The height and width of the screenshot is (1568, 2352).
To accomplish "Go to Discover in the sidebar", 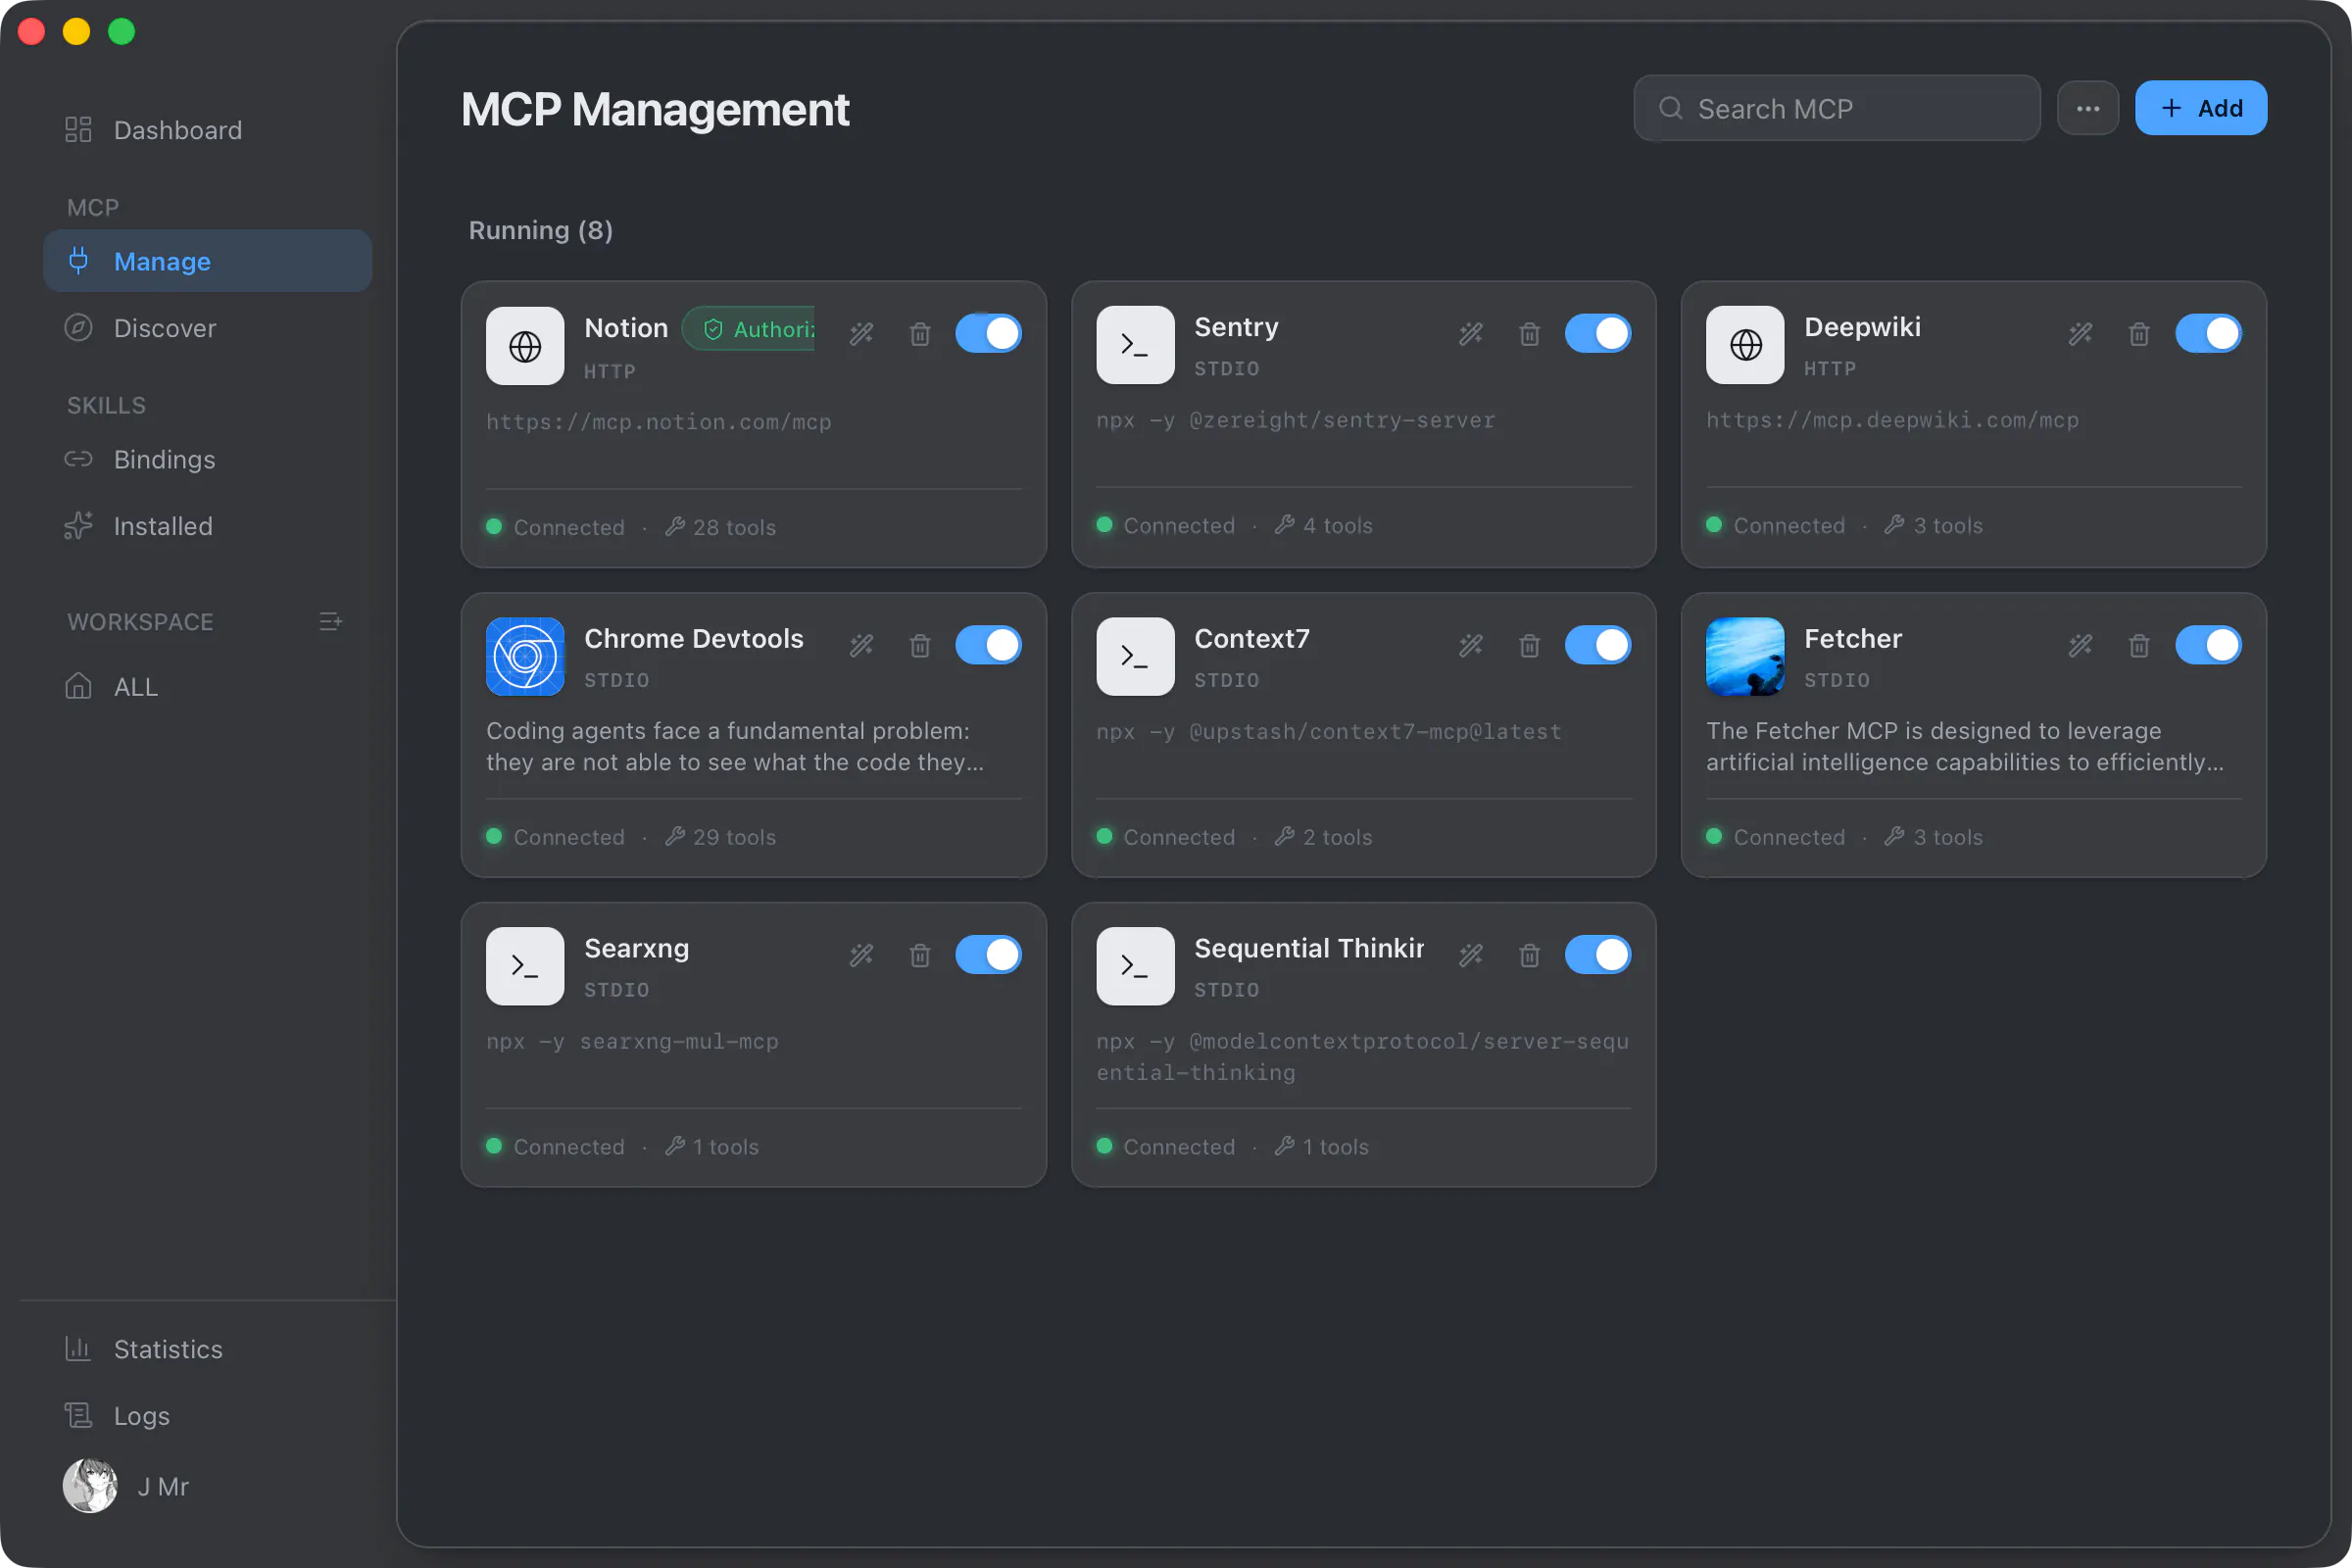I will click(x=208, y=328).
